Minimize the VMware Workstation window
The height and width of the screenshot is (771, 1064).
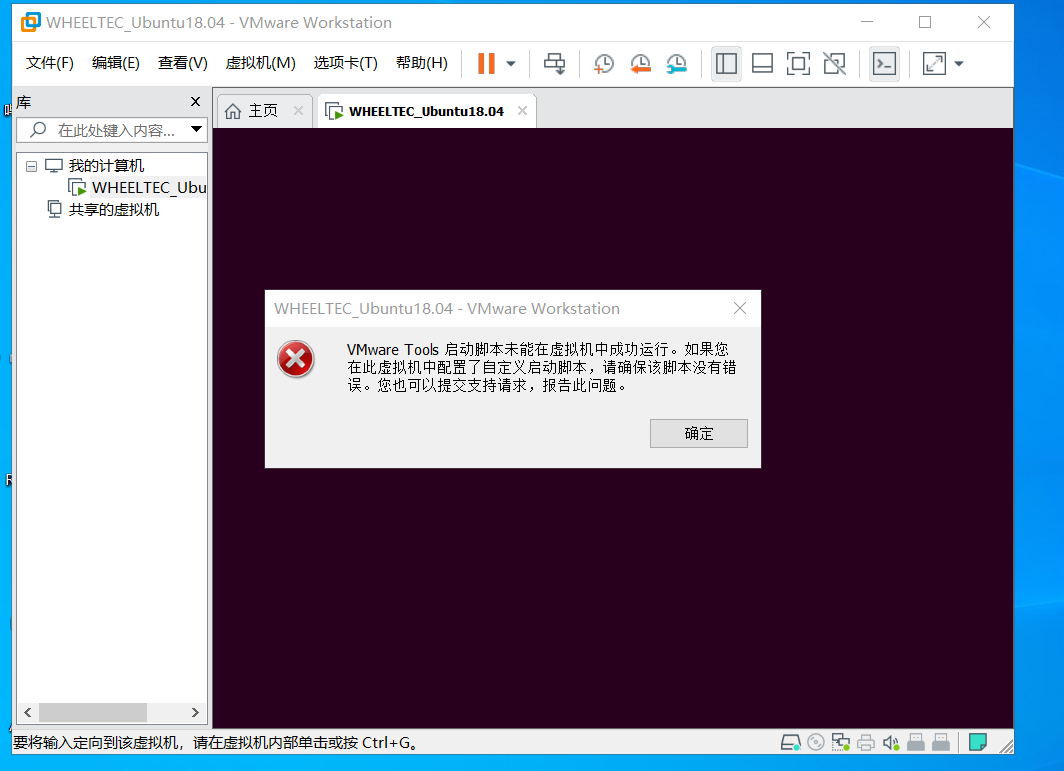867,22
